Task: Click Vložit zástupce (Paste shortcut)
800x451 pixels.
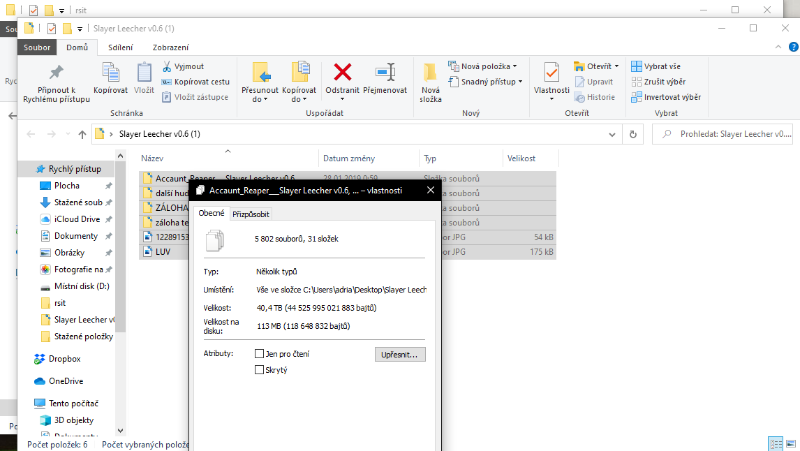Action: click(195, 97)
